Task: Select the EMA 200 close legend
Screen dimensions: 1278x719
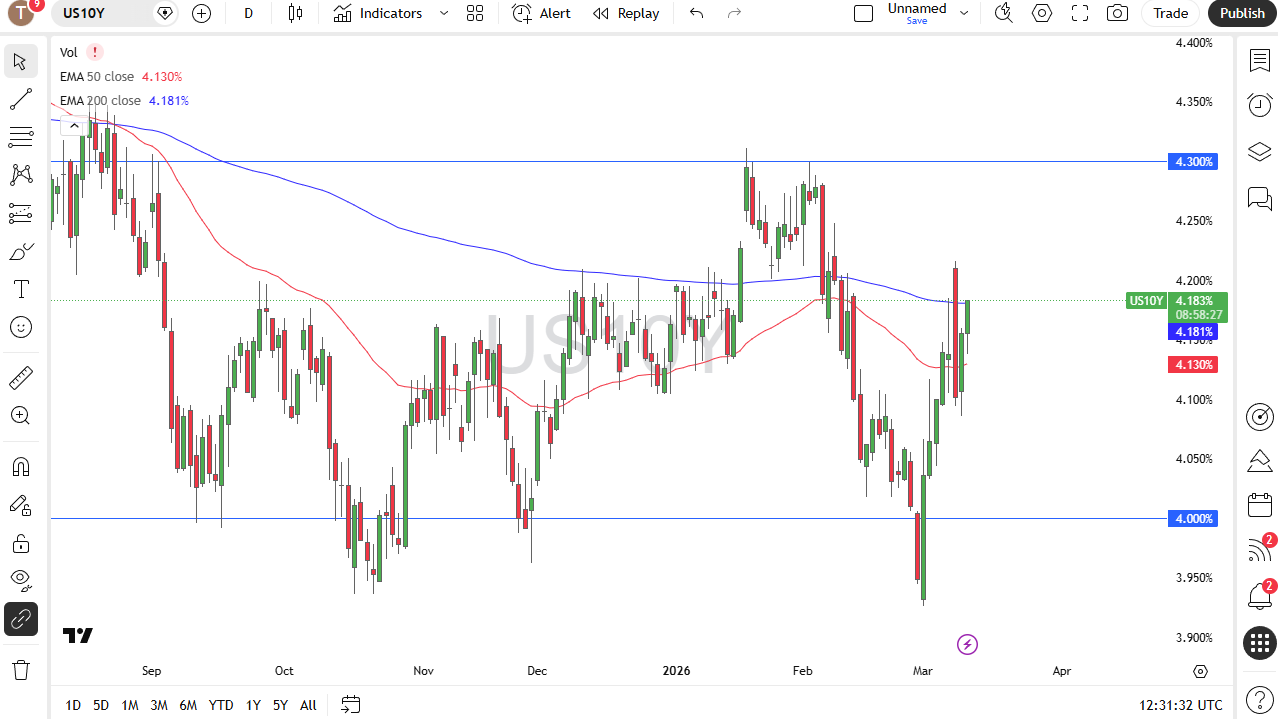Action: (x=101, y=100)
